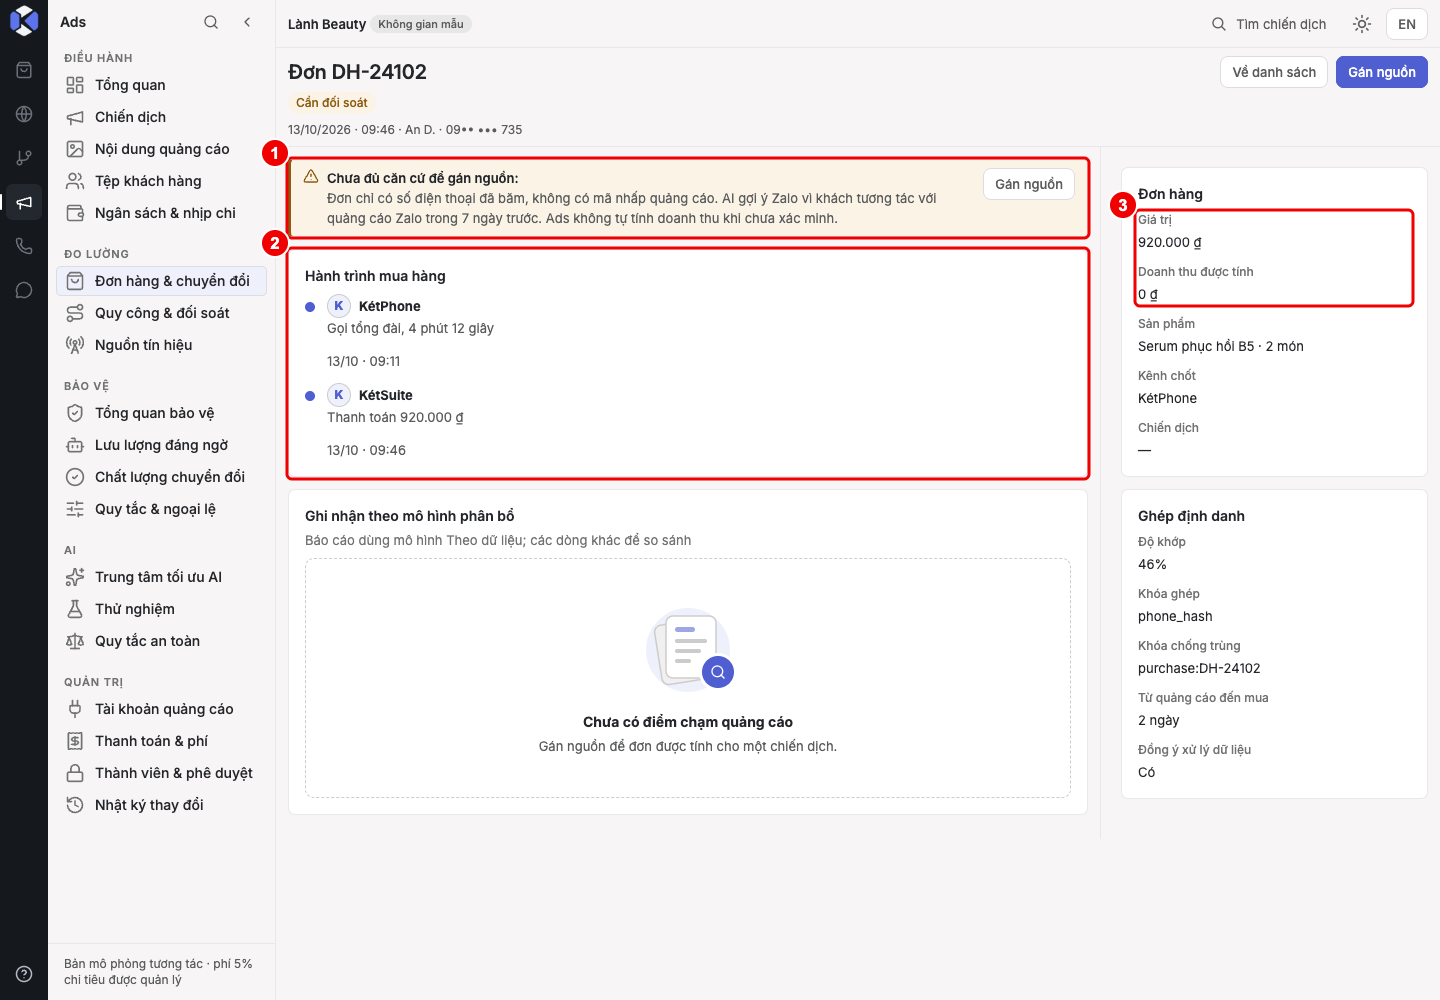The height and width of the screenshot is (1000, 1440).
Task: Open the chat bubble module in left rail
Action: (24, 290)
